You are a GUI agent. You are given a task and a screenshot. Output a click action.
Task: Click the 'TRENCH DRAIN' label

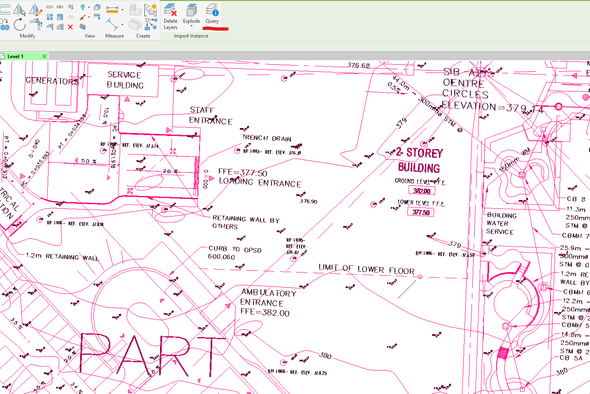point(266,138)
